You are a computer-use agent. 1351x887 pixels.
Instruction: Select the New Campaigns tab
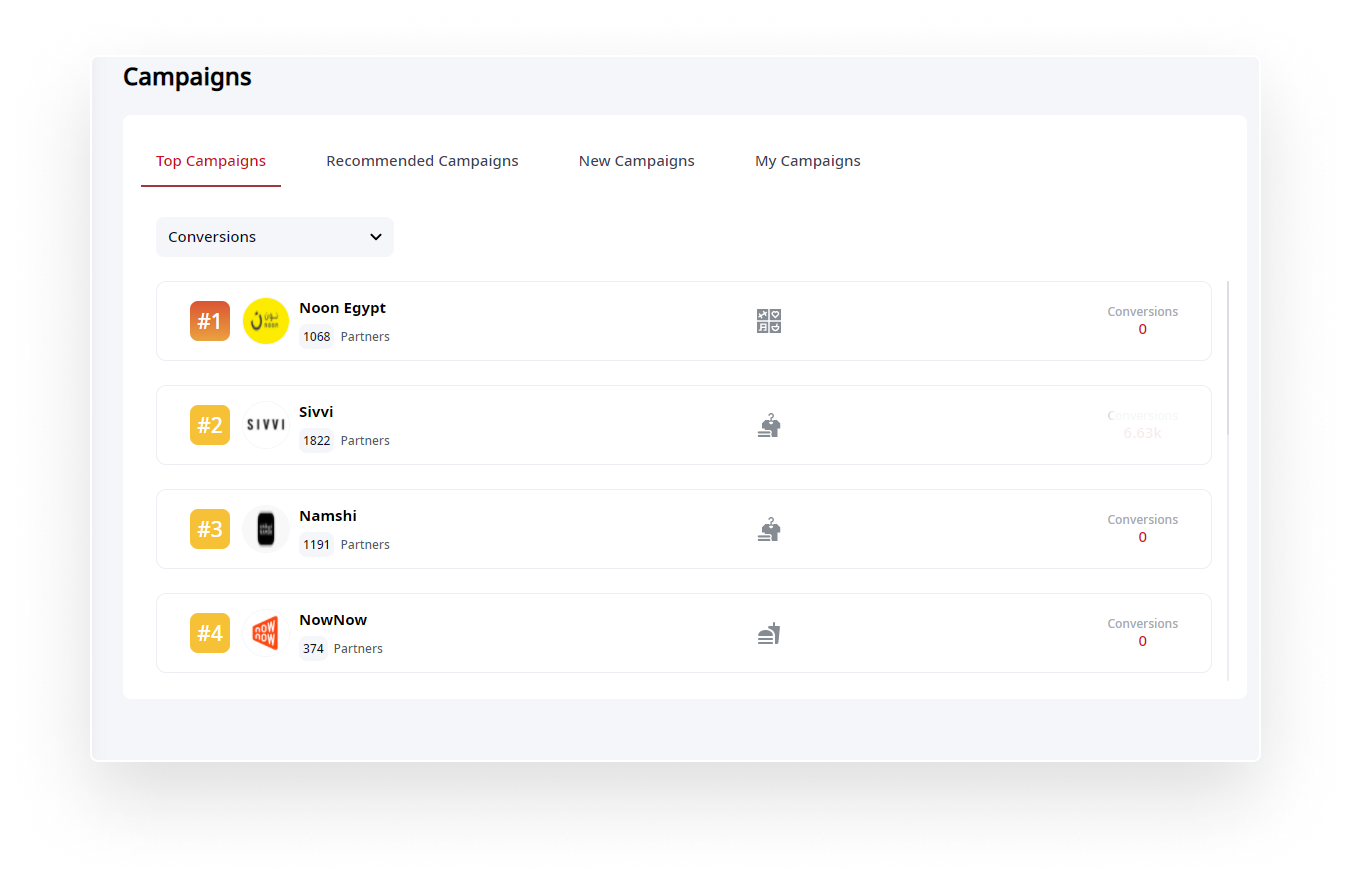(x=636, y=161)
